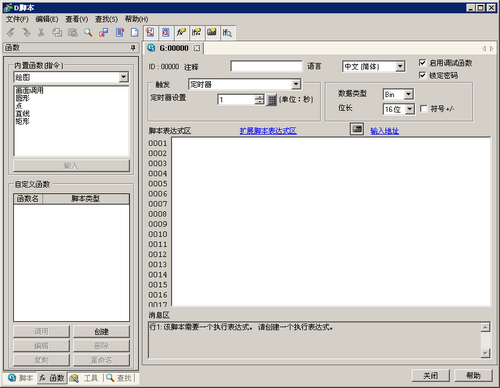Open the 查找(S) menu

pyautogui.click(x=106, y=19)
